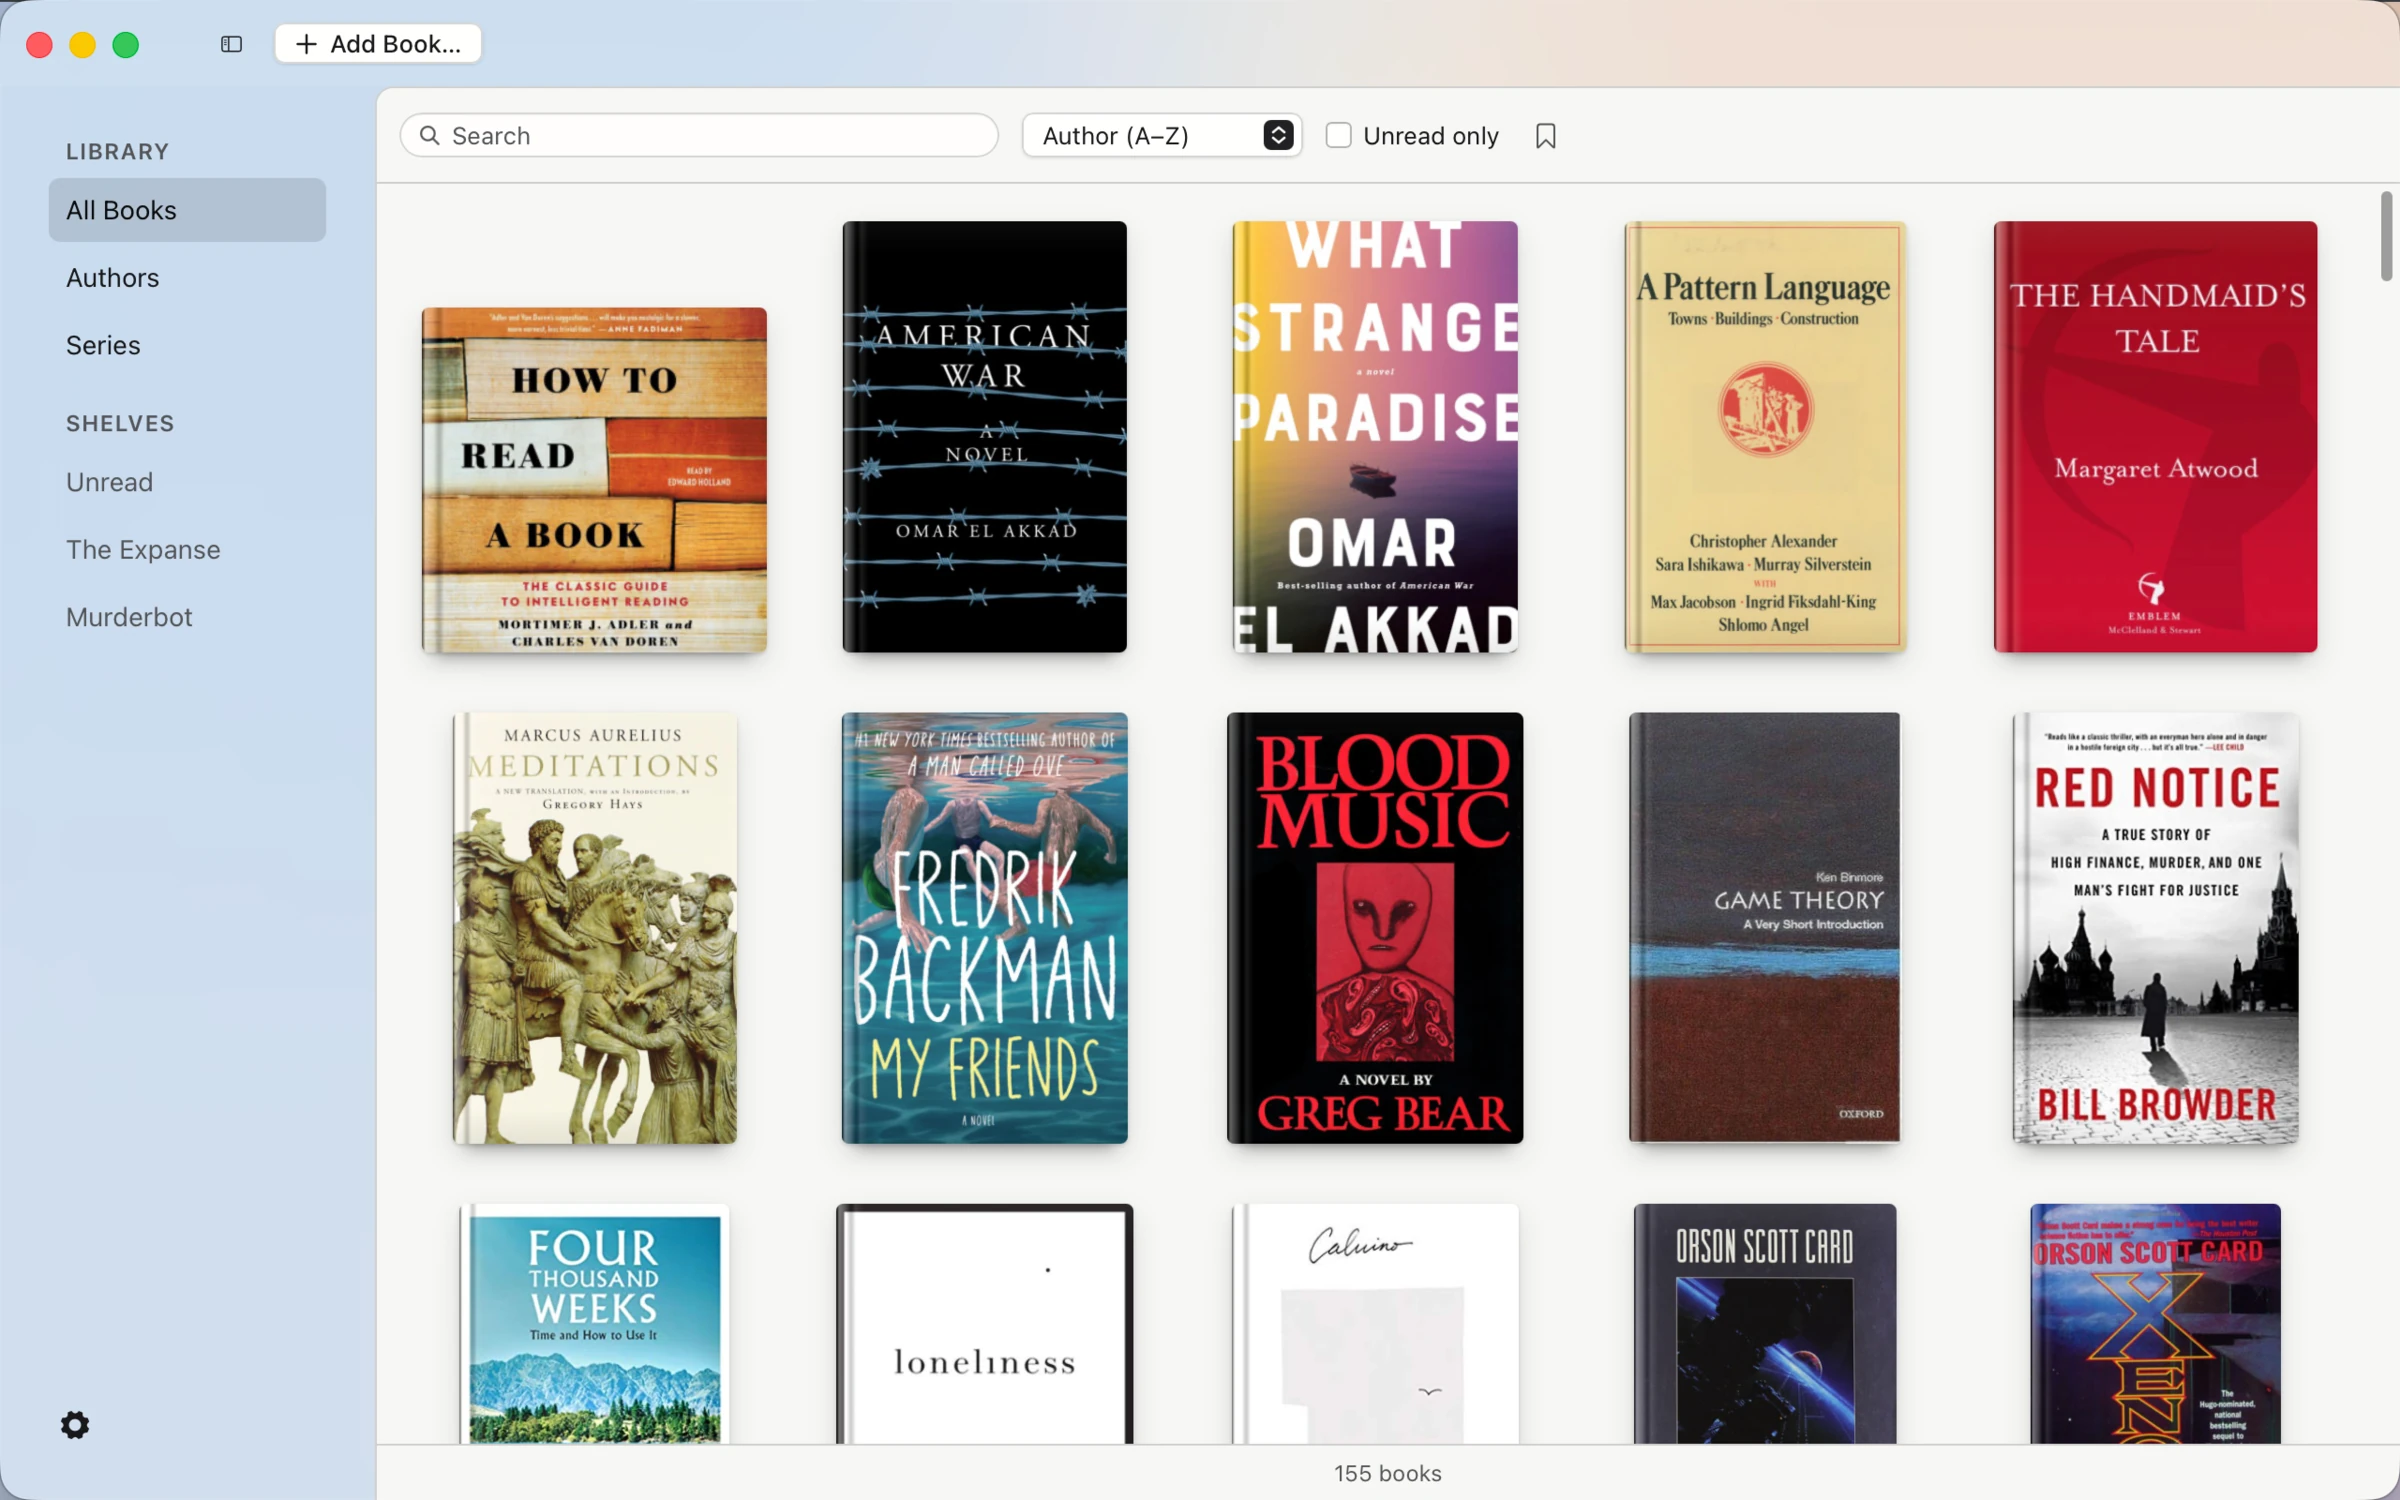The width and height of the screenshot is (2400, 1500).
Task: Focus the Search input field
Action: coord(699,135)
